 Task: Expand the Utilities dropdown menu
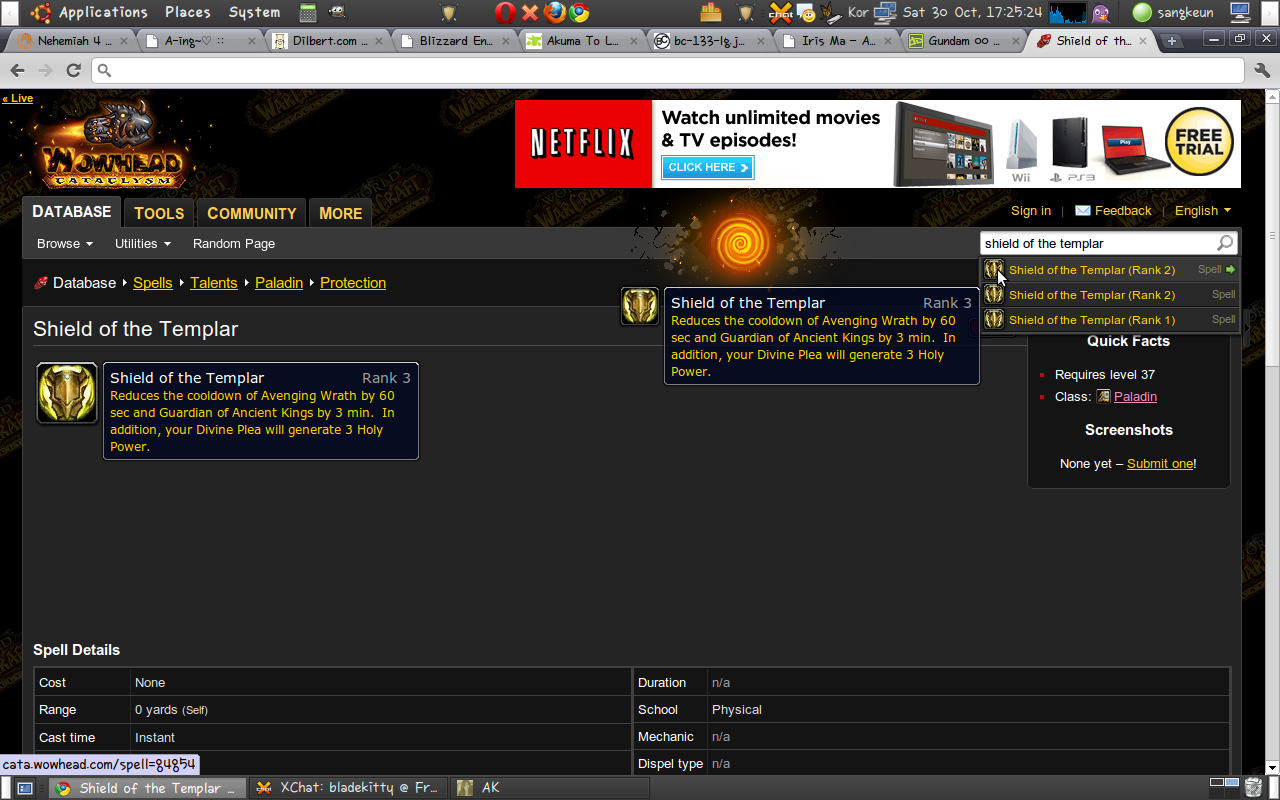(x=142, y=244)
